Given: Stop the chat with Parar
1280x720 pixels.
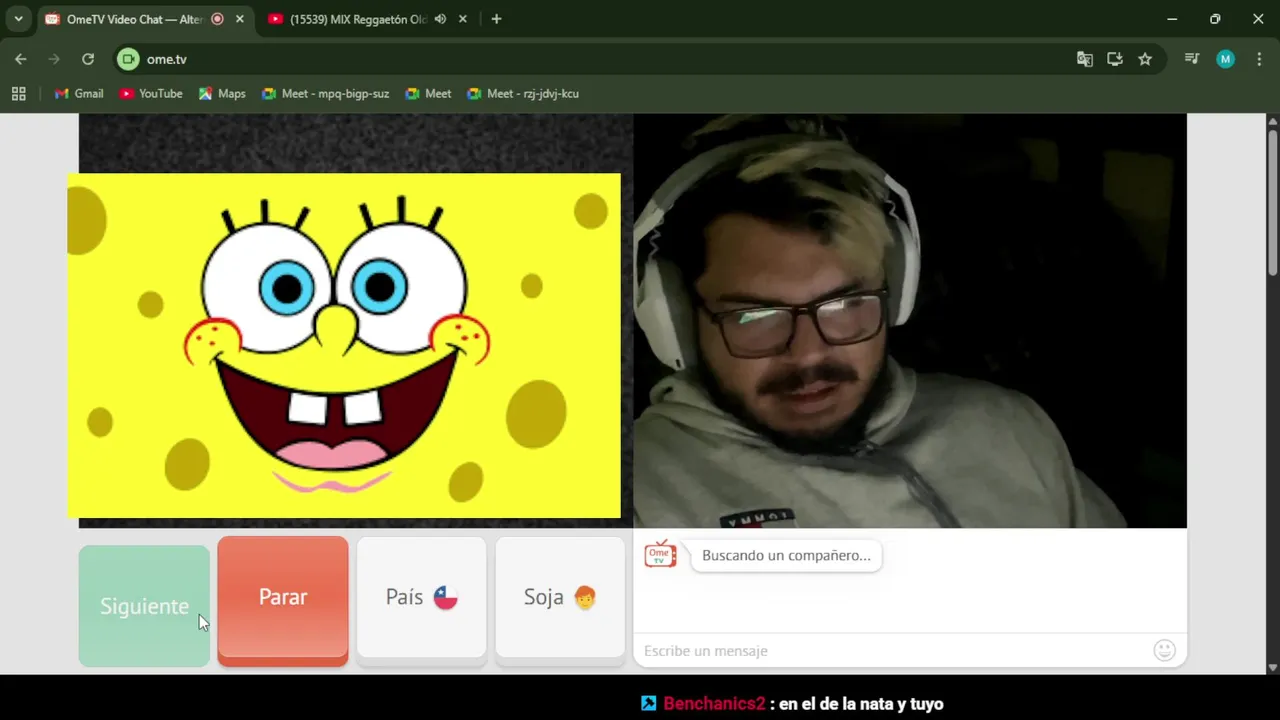Looking at the screenshot, I should 283,600.
